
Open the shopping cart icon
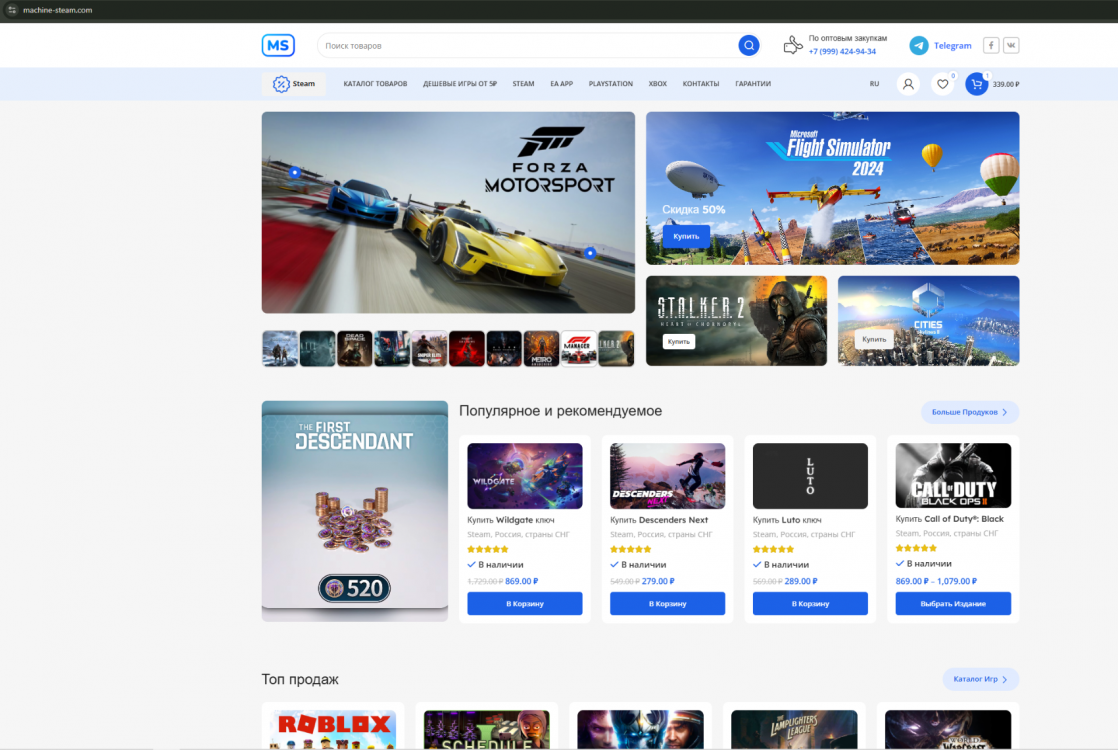pyautogui.click(x=976, y=84)
